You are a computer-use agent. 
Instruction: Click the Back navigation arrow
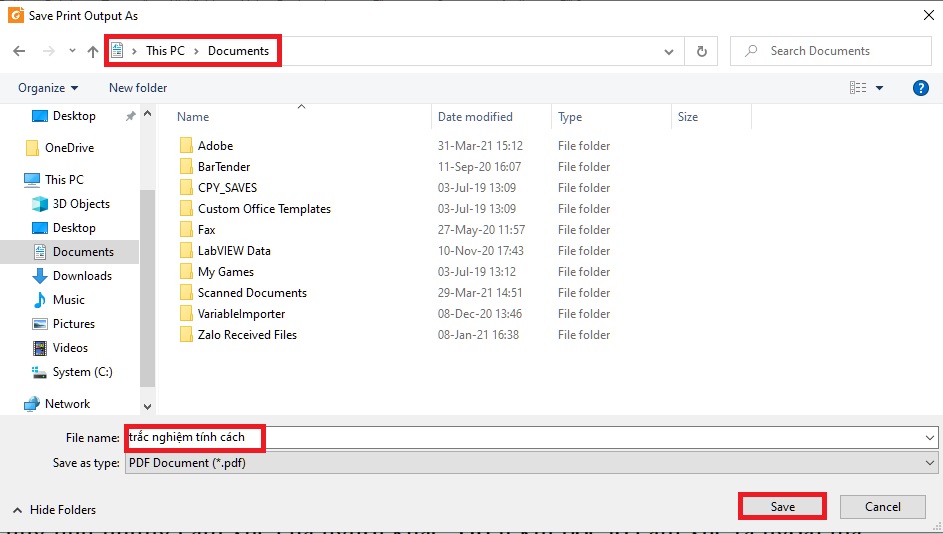click(19, 51)
